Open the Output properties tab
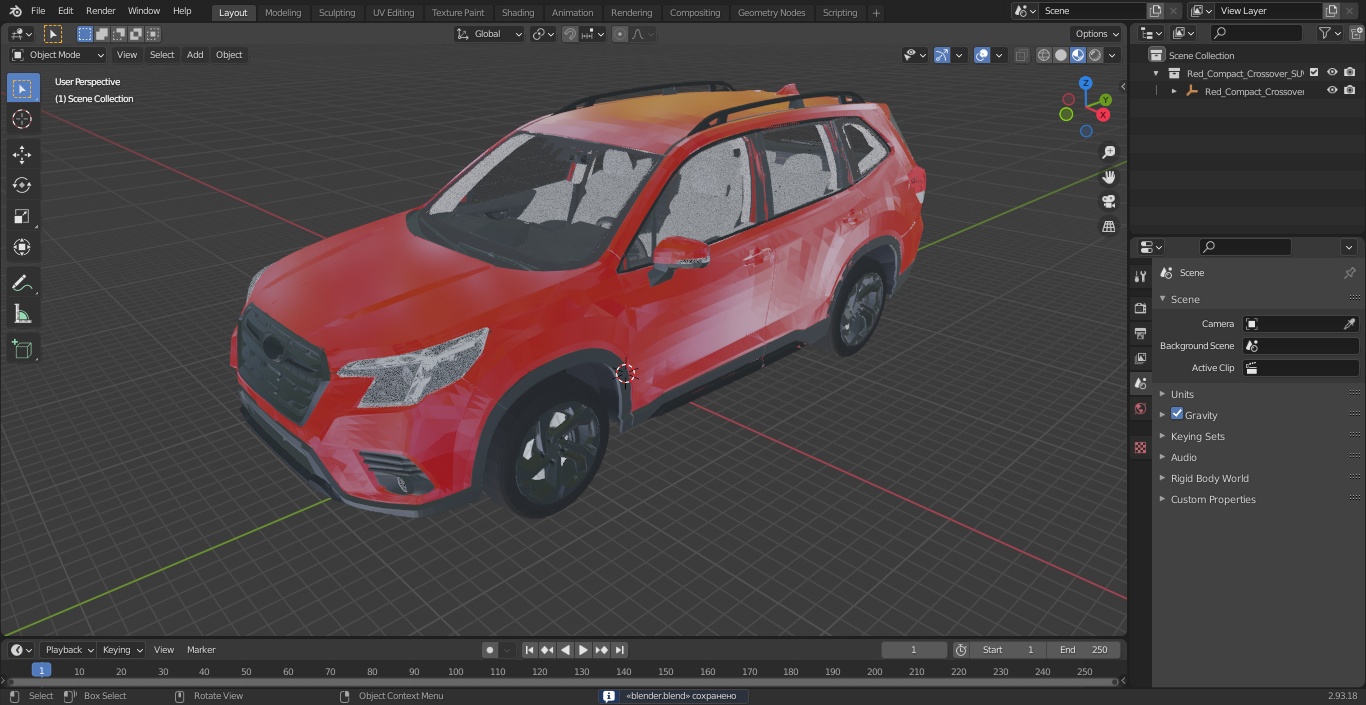Screen dimensions: 1366x705 (x=1140, y=333)
